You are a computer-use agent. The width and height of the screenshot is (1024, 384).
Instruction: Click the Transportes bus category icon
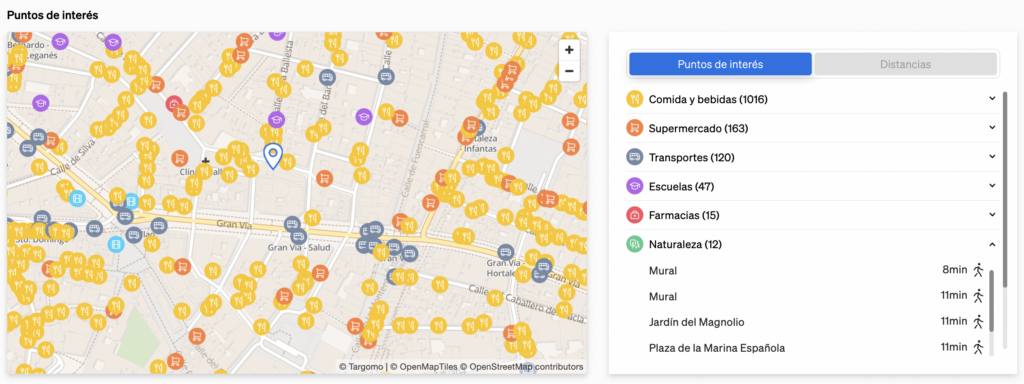click(x=635, y=157)
